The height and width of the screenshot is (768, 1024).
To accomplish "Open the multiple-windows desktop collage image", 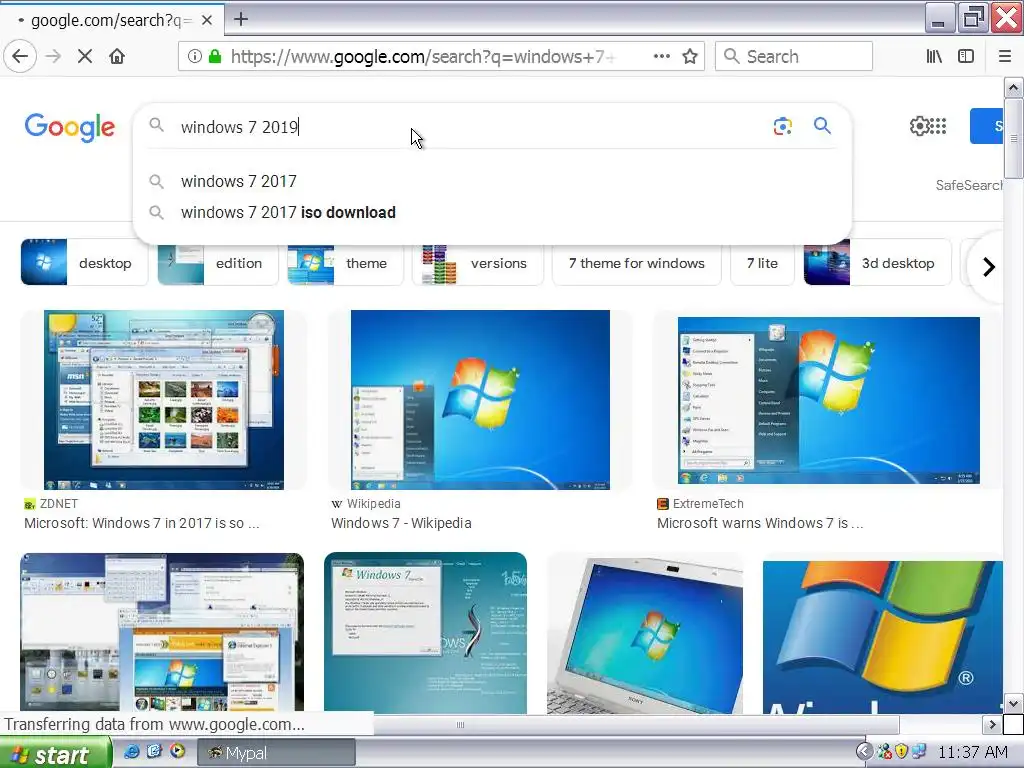I will click(162, 632).
